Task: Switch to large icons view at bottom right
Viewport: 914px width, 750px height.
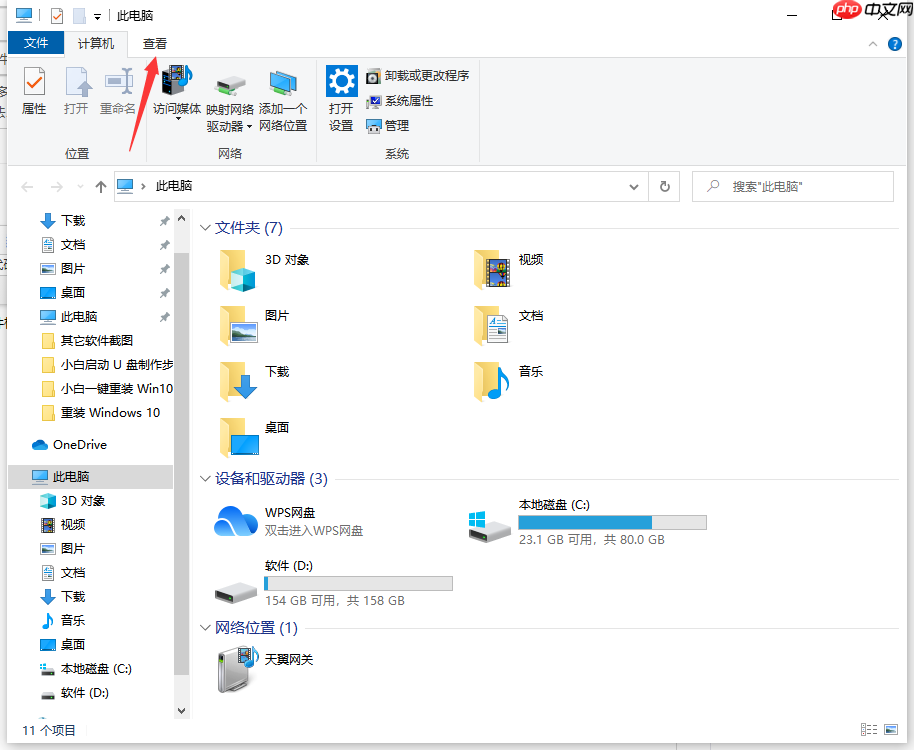Action: pyautogui.click(x=891, y=729)
